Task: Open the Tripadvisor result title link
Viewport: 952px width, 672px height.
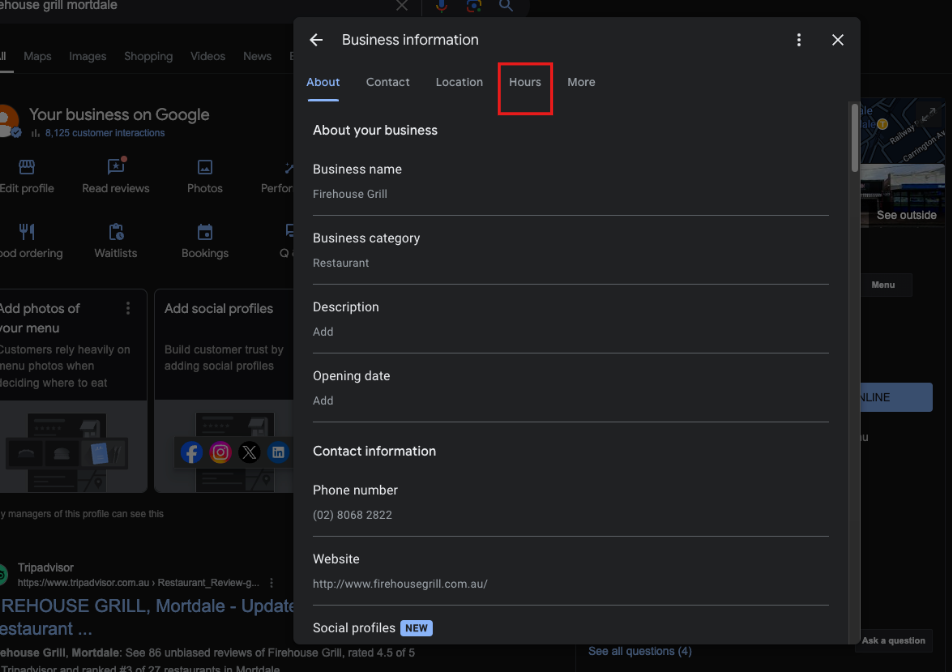Action: pos(146,617)
